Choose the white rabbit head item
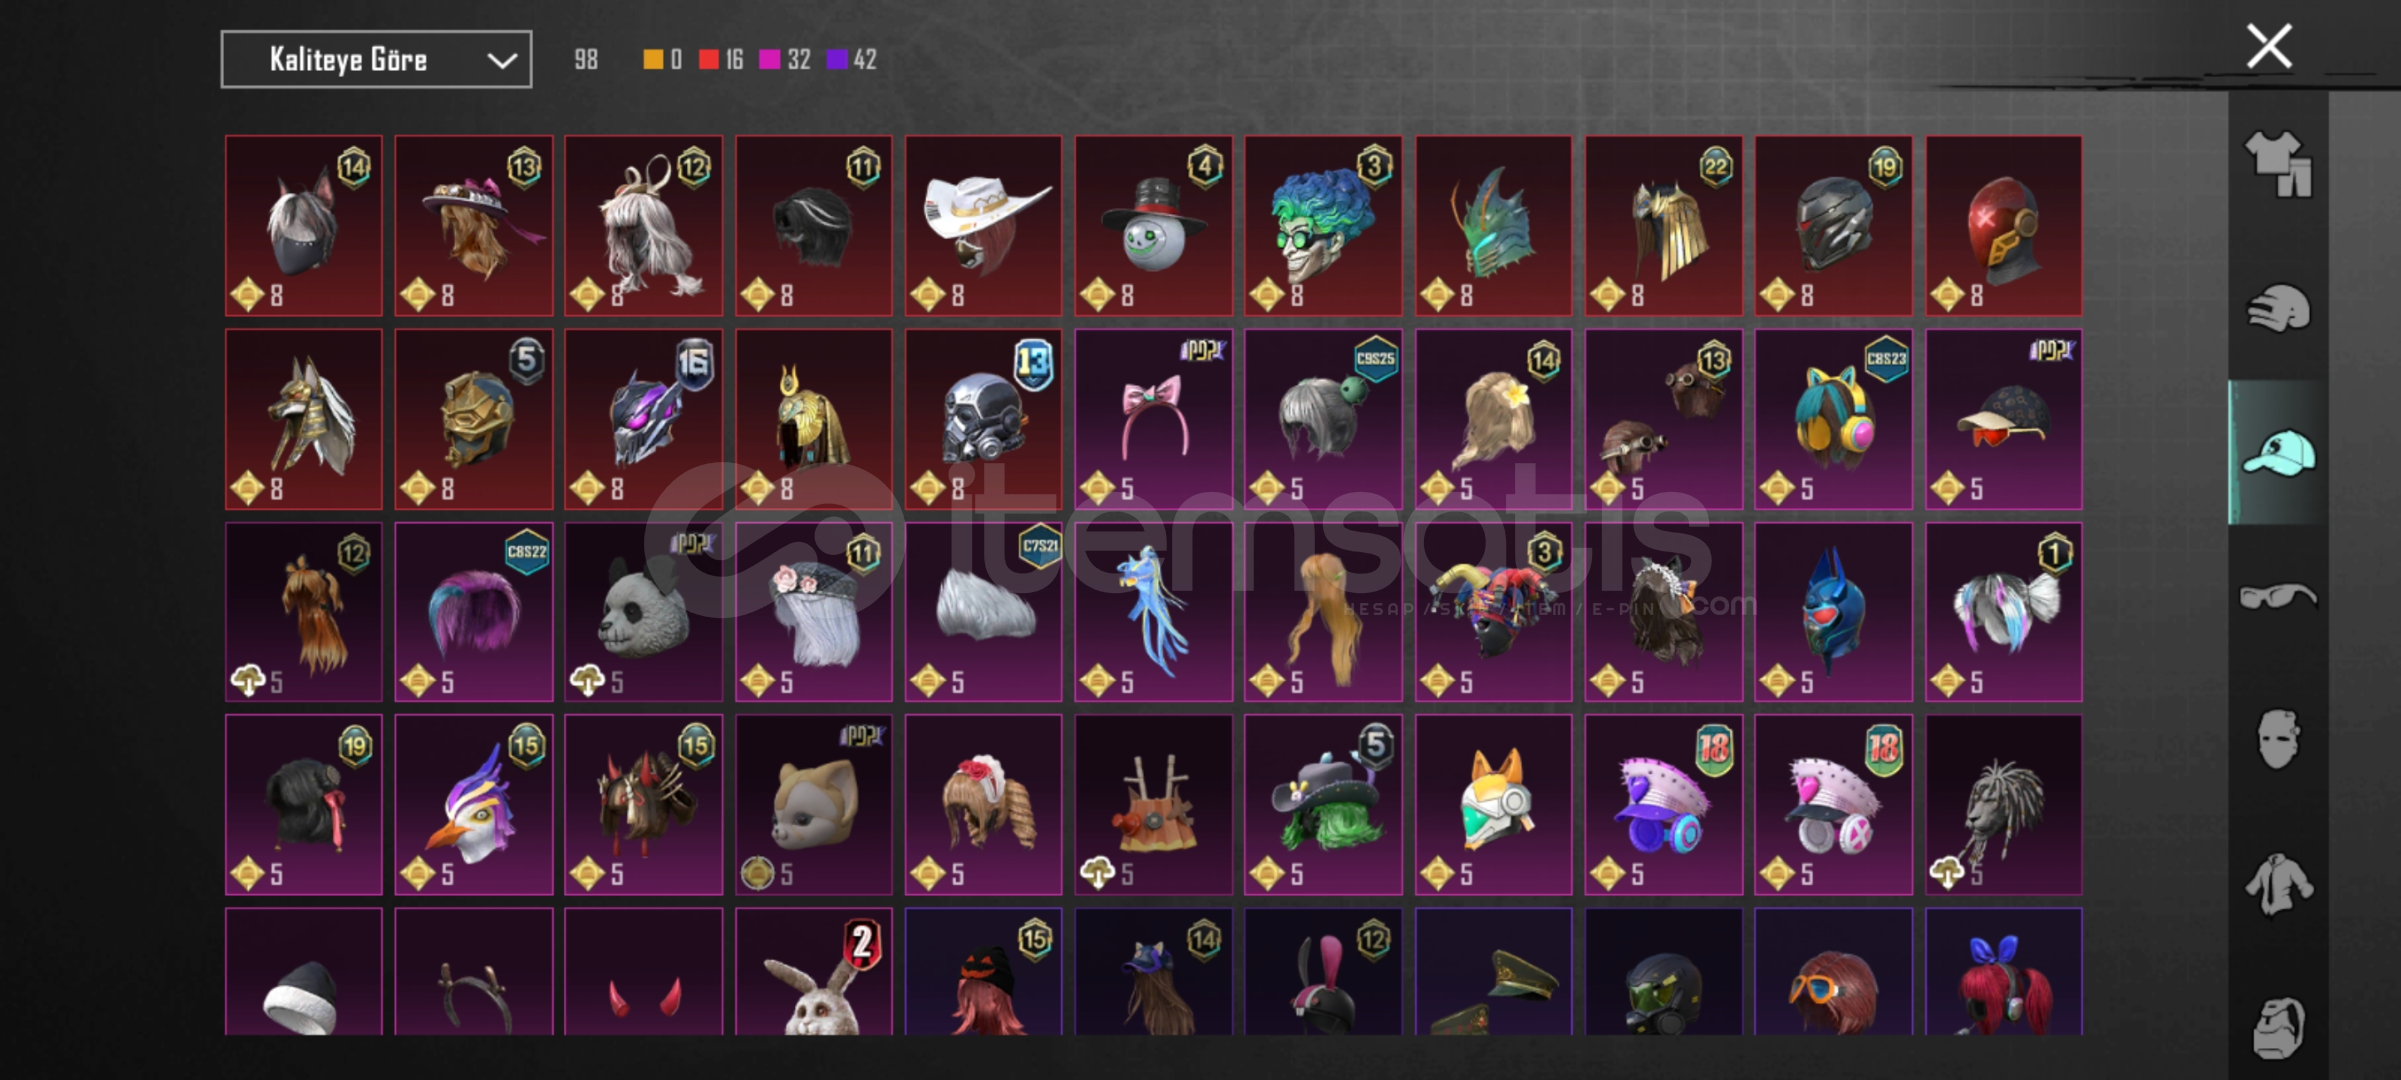2401x1080 pixels. click(814, 971)
